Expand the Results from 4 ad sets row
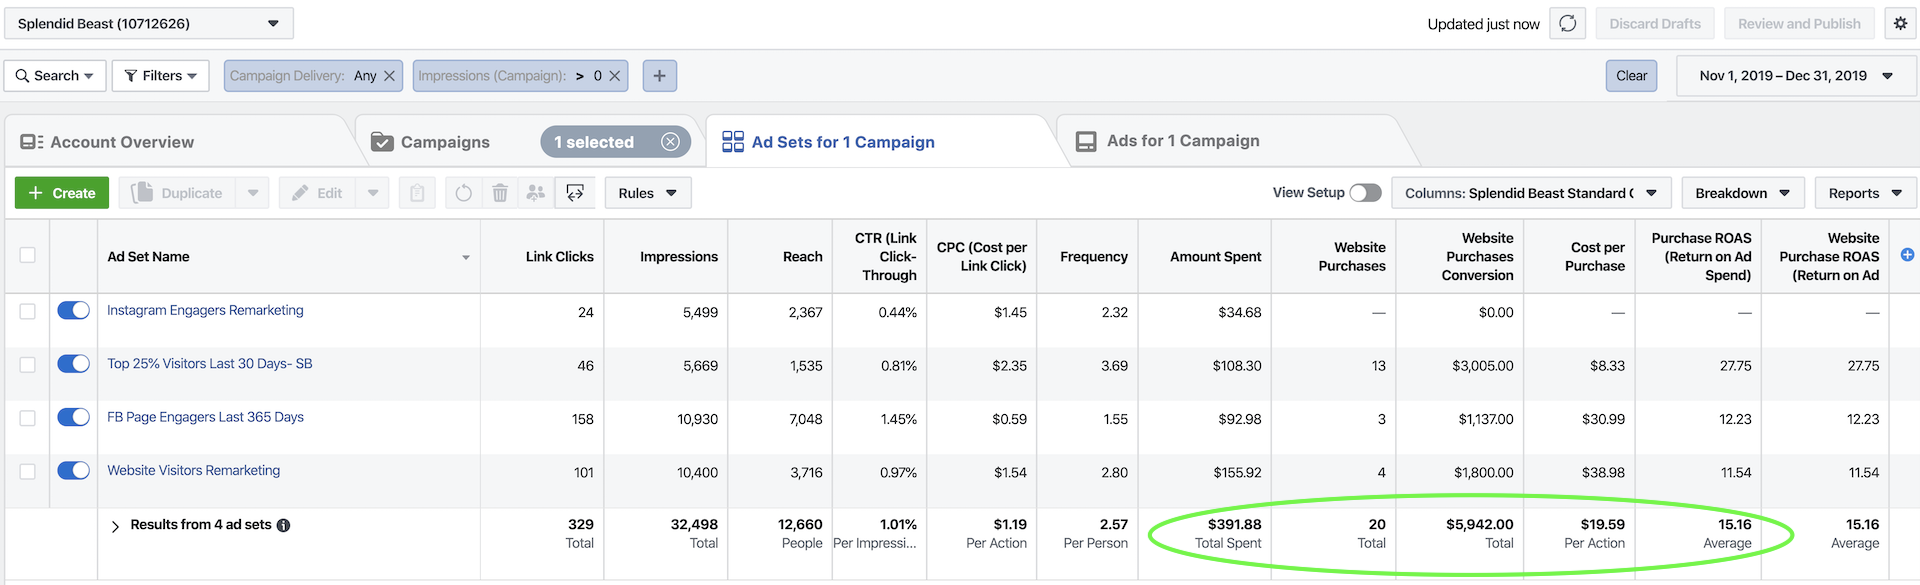 (115, 526)
